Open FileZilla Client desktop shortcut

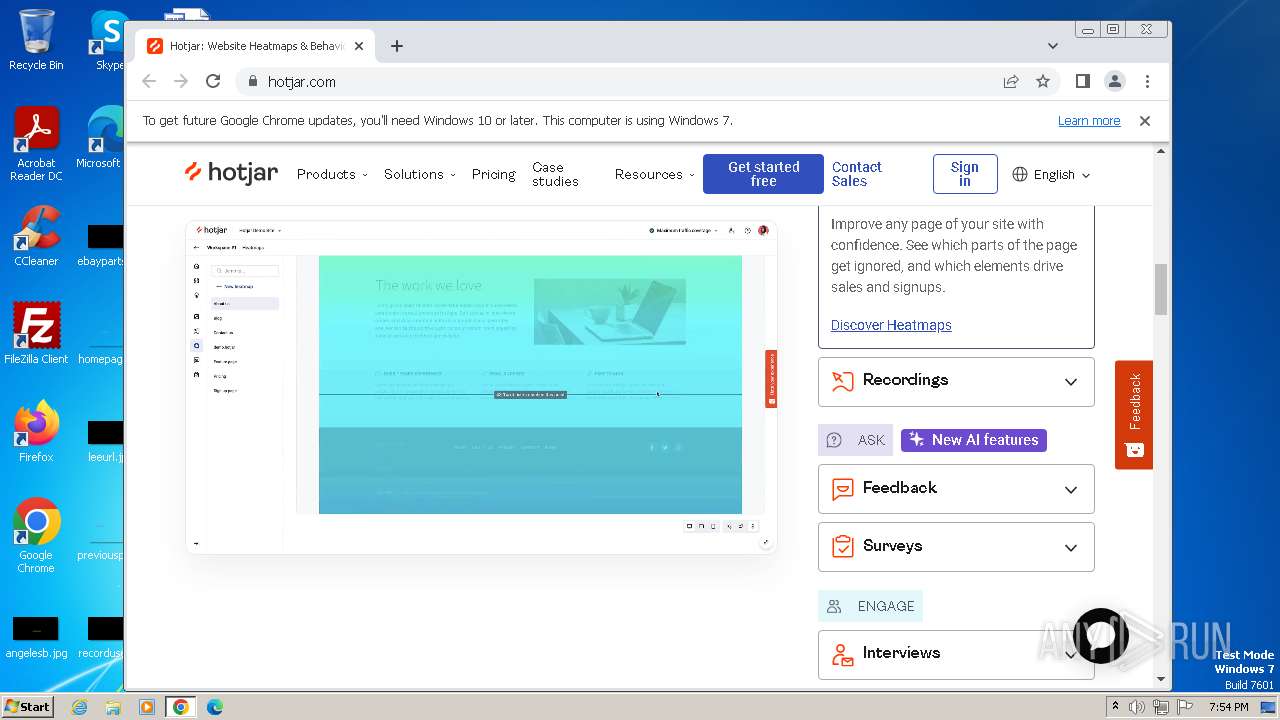point(36,334)
